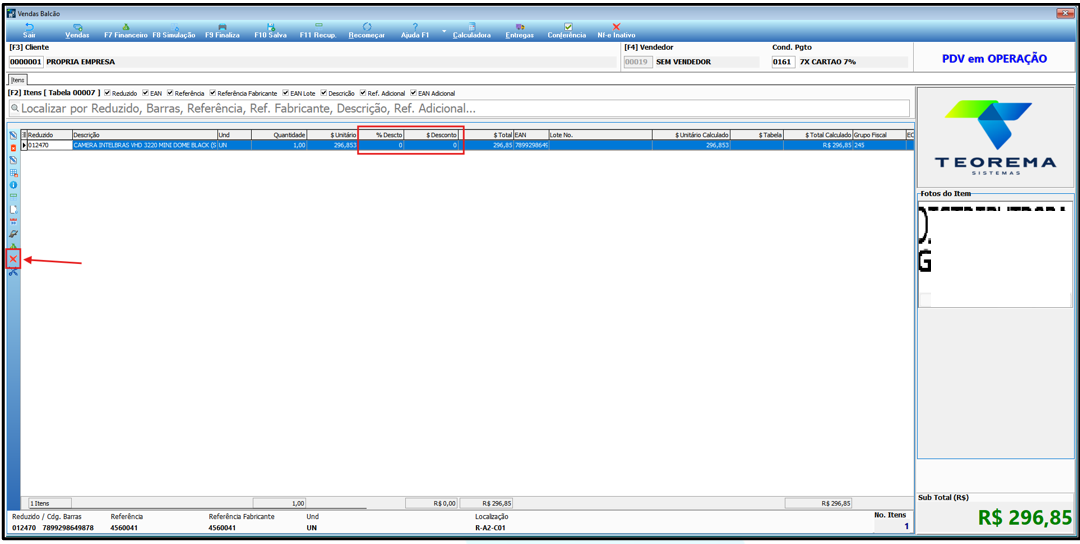Click the % Descto cell in item row

[381, 145]
